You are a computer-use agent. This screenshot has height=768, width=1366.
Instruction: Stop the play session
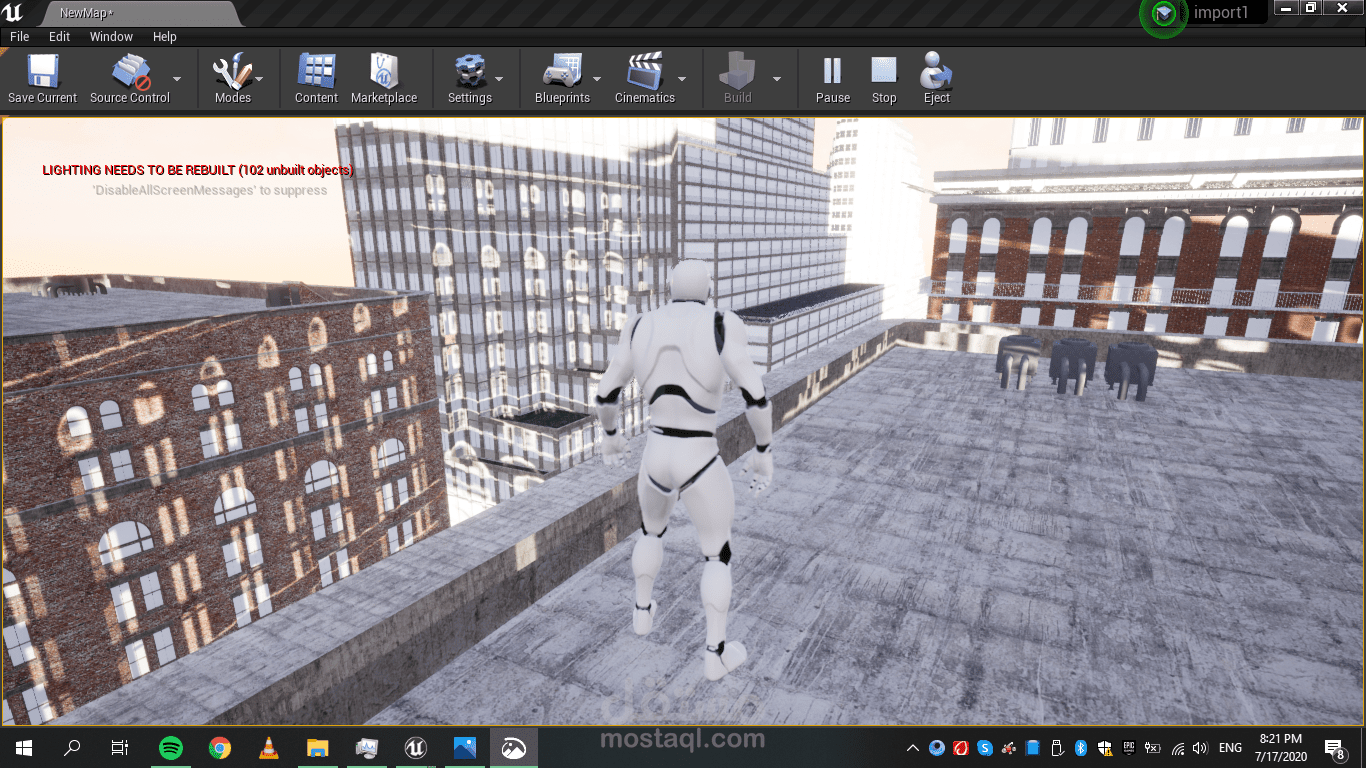[x=884, y=78]
